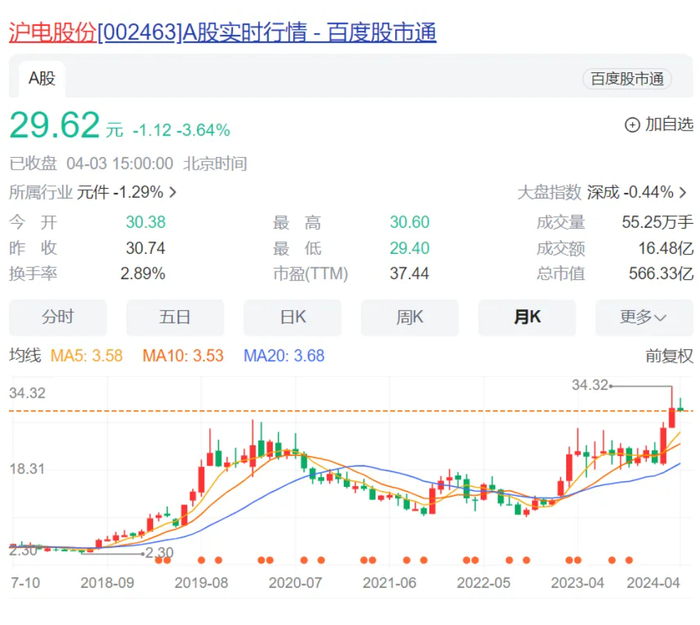Click the 成交额 value 16.48亿
700x625 pixels.
[666, 248]
